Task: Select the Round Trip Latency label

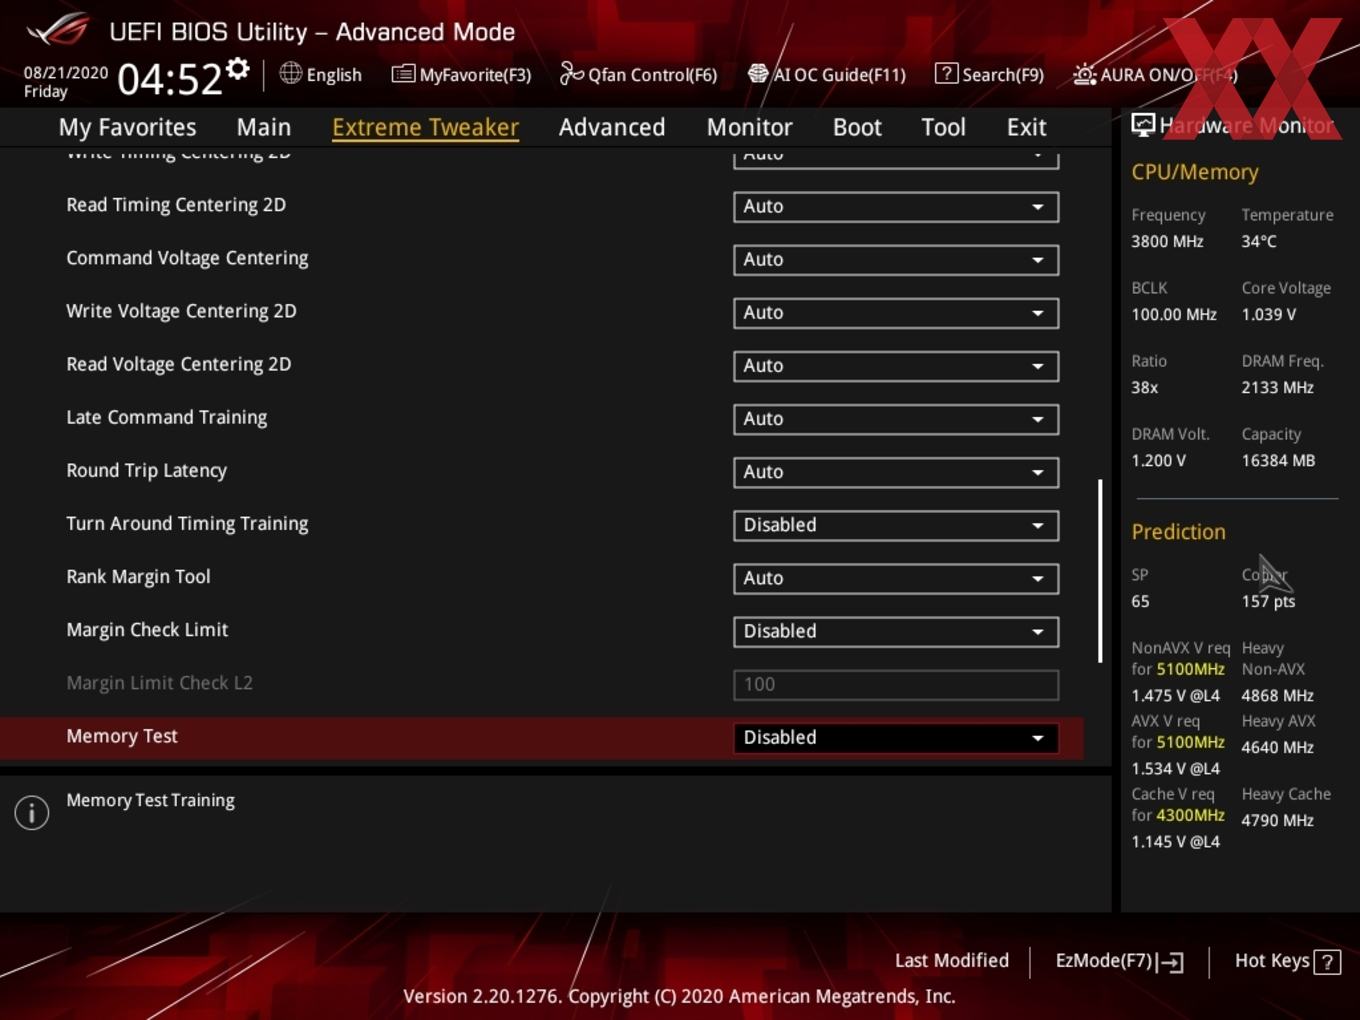Action: pos(146,470)
